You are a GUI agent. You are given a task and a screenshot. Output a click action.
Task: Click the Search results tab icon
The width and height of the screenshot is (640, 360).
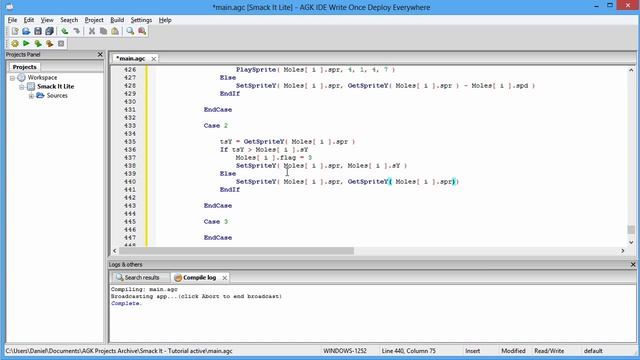point(120,278)
